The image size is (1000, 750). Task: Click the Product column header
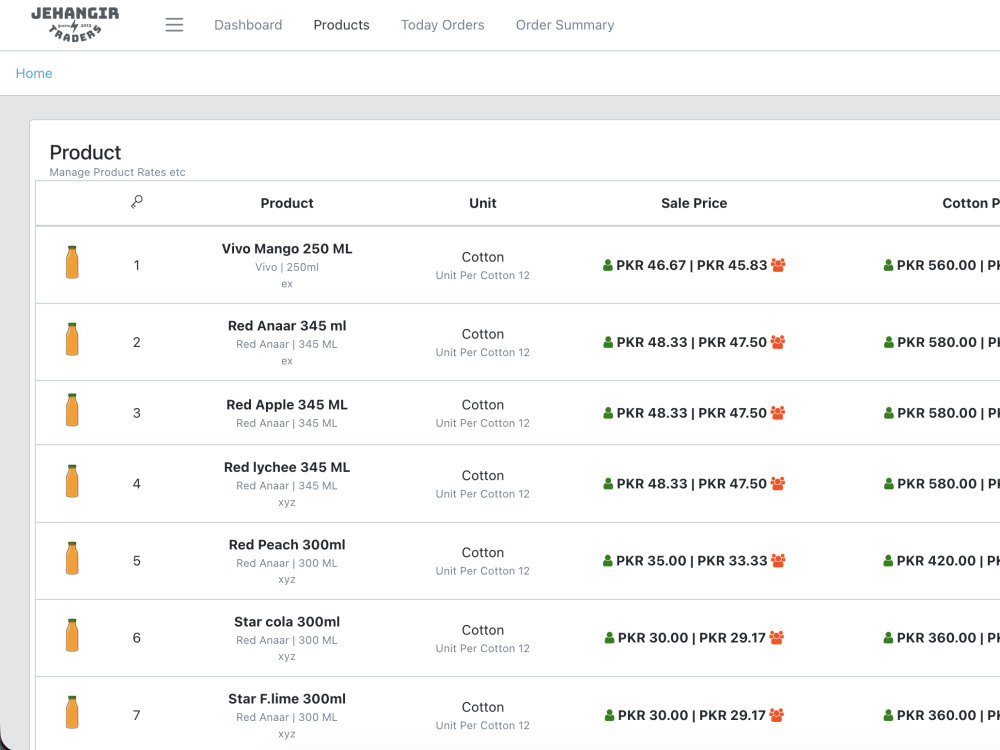coord(287,203)
